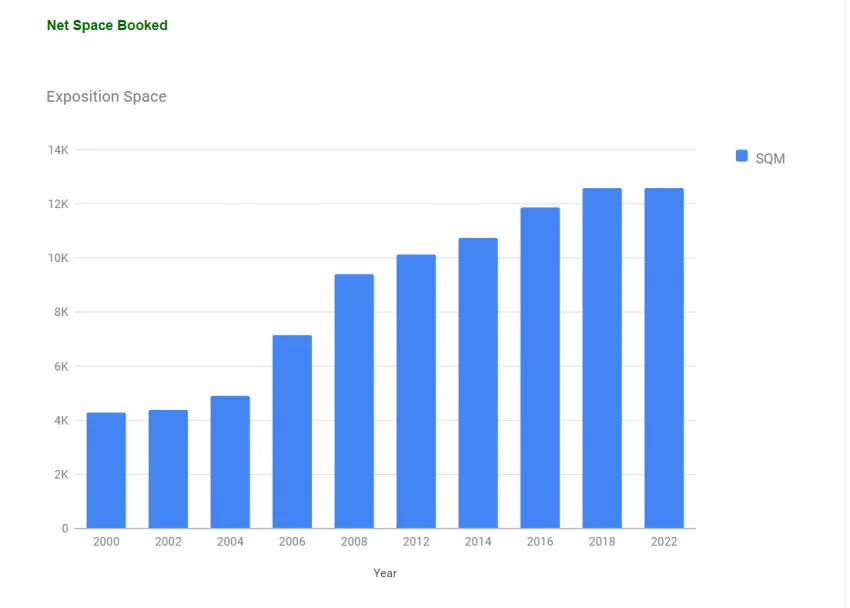Click the bar for year 2014
Viewport: 850px width, 608px height.
coord(478,382)
